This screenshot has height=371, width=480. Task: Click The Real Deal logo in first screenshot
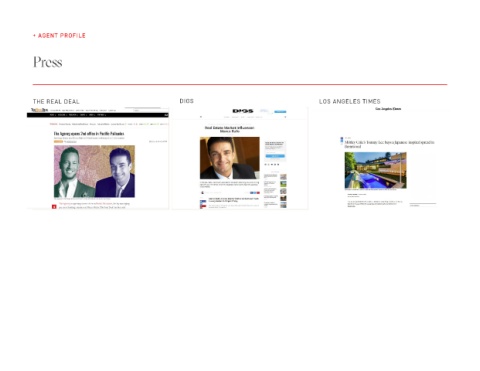tap(39, 110)
